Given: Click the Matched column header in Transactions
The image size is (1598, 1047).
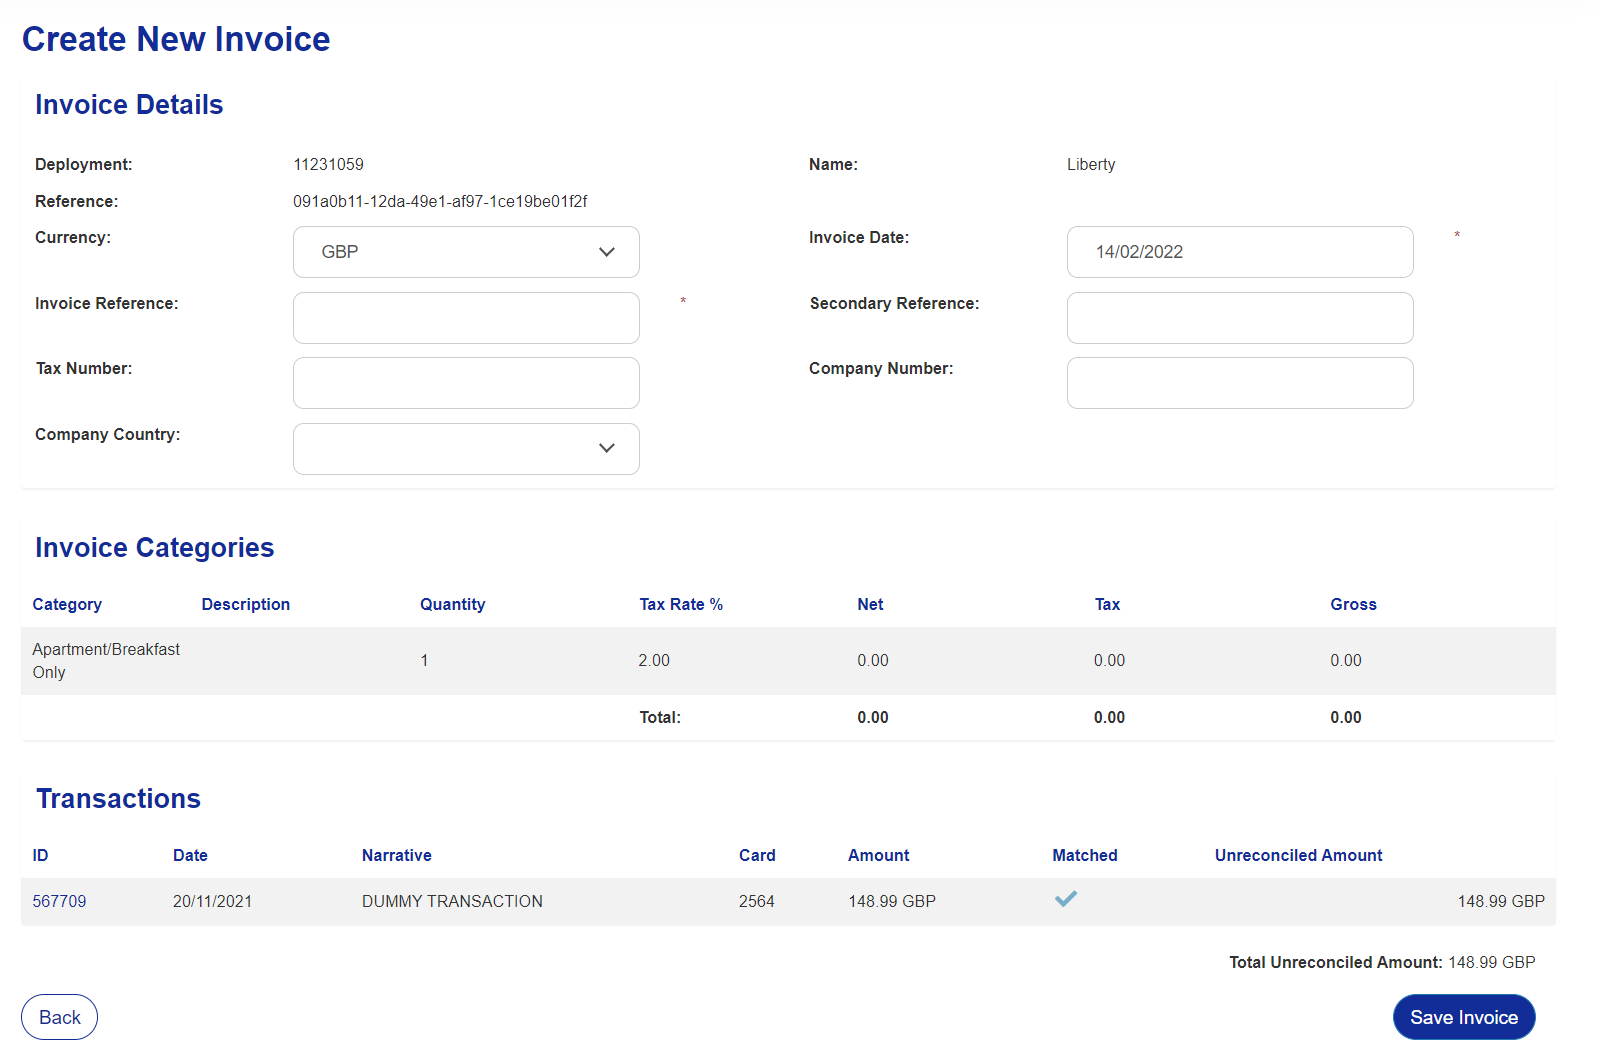Looking at the screenshot, I should coord(1085,855).
